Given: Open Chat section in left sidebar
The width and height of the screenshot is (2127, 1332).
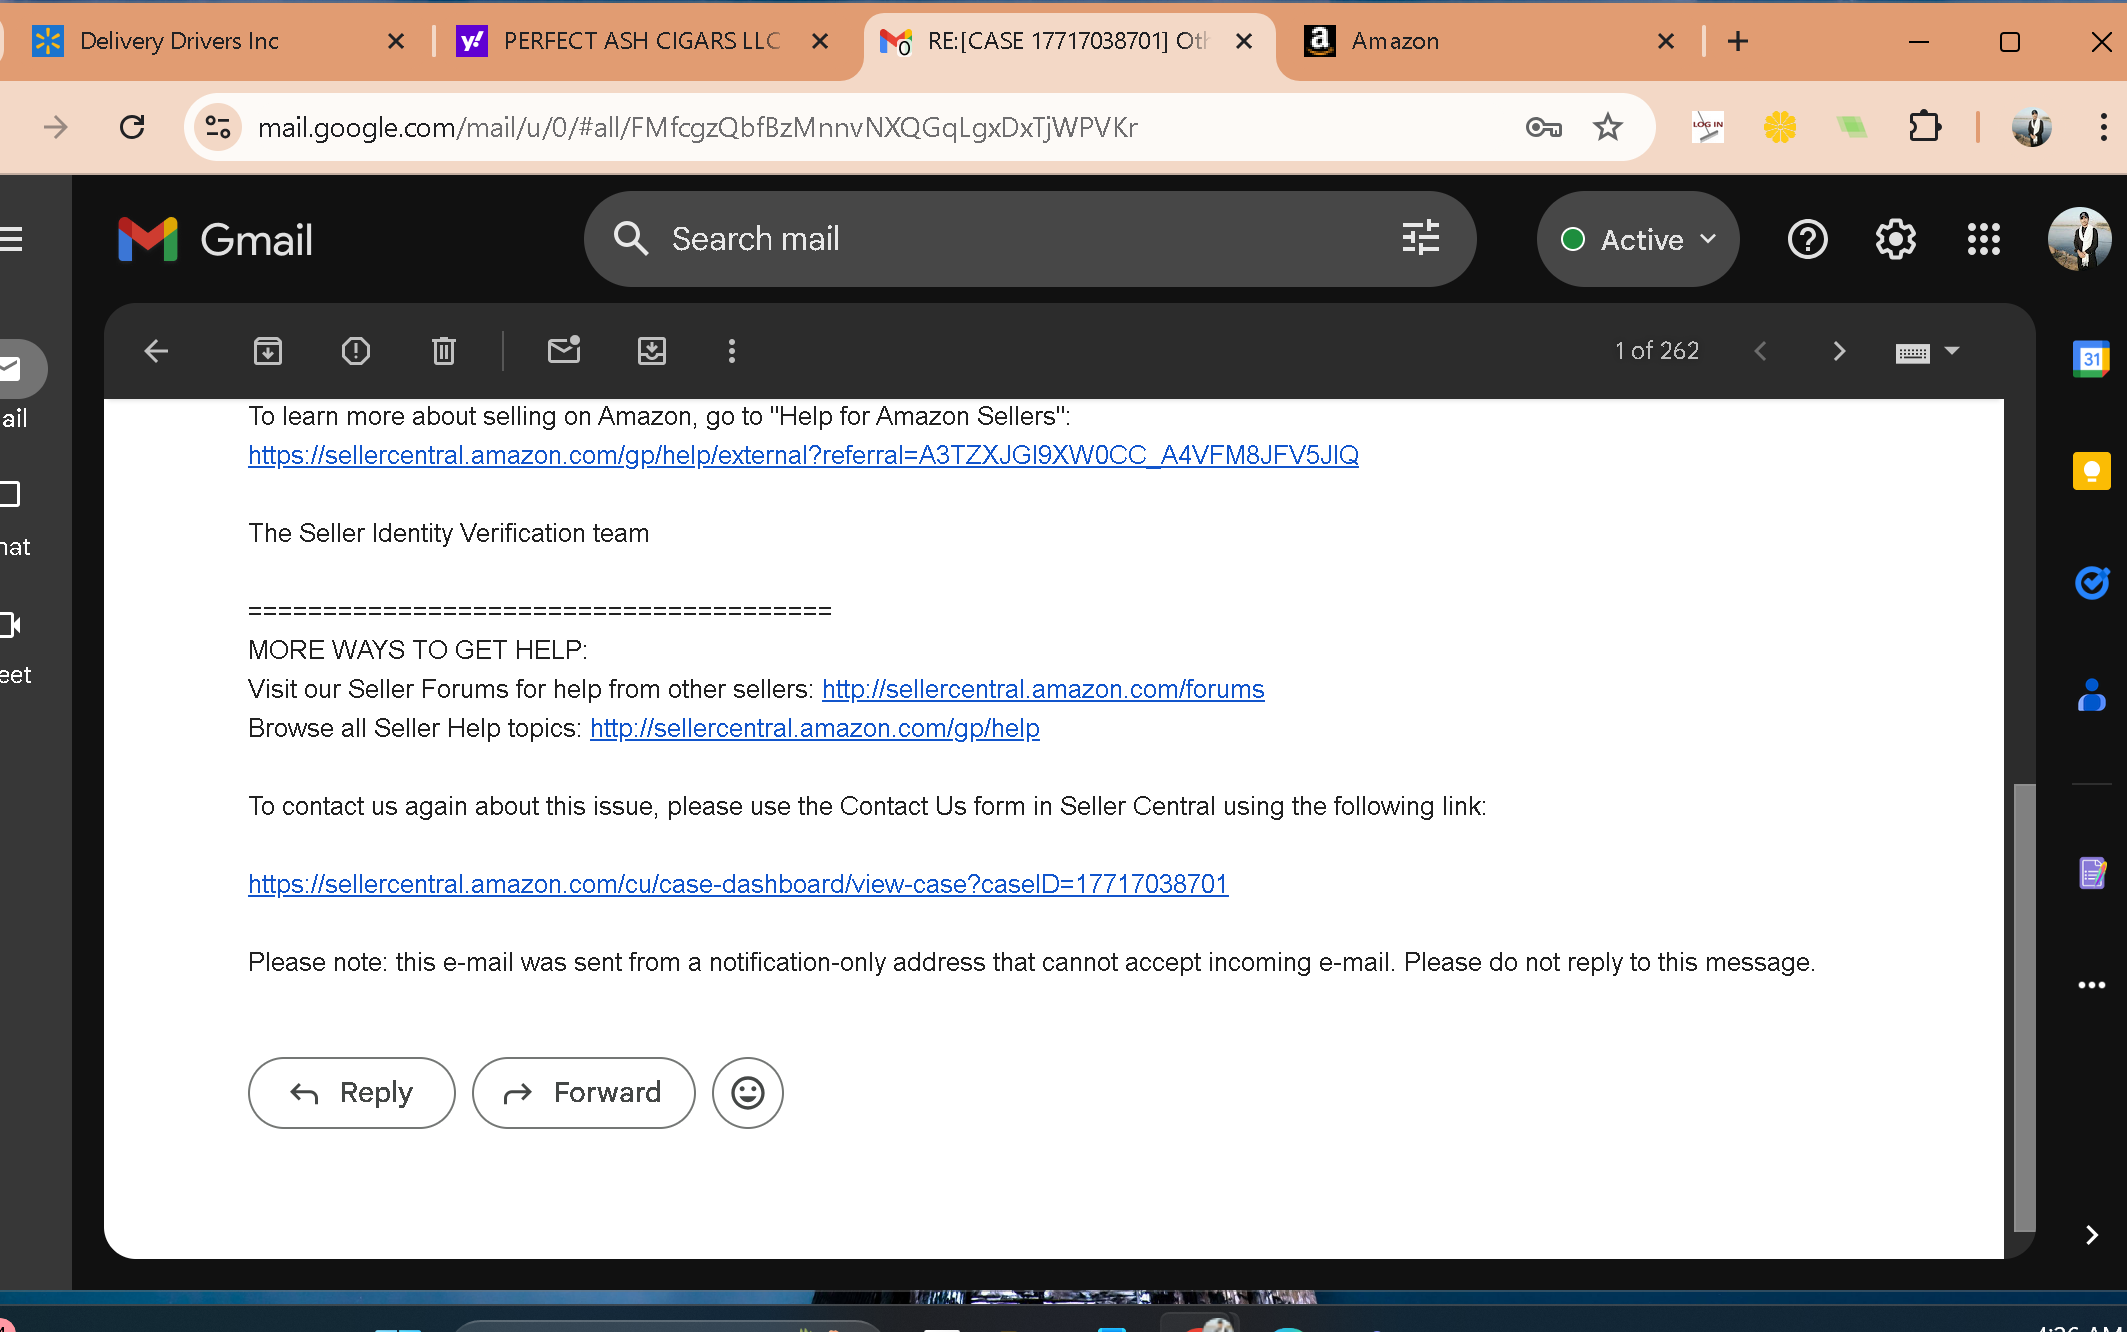Looking at the screenshot, I should click(x=14, y=517).
